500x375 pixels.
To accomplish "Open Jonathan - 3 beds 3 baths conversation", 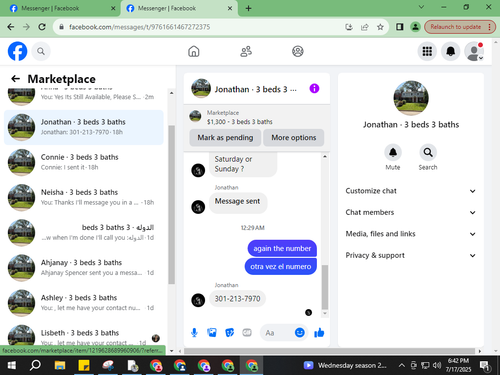I will click(83, 127).
